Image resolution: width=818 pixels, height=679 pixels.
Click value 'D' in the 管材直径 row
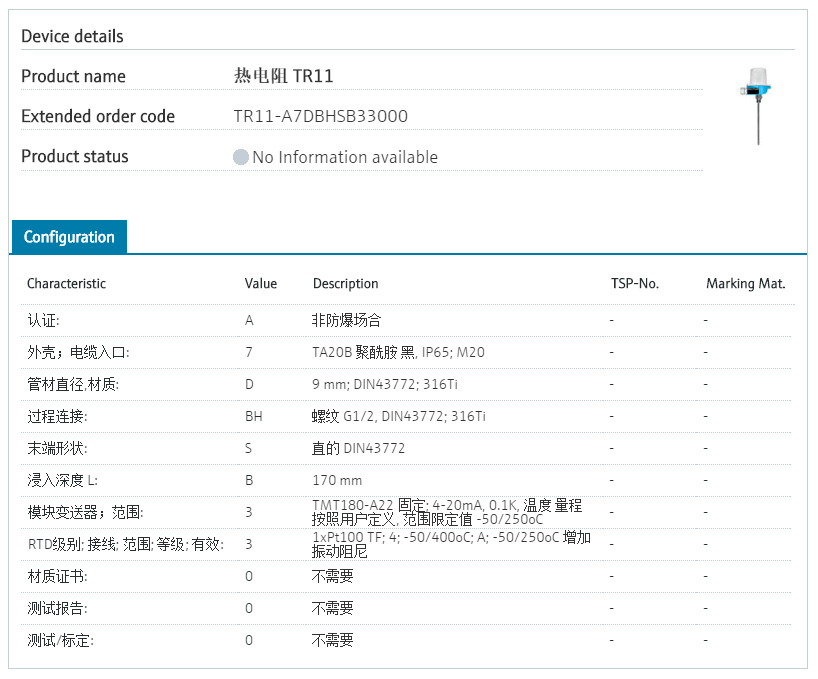(249, 385)
